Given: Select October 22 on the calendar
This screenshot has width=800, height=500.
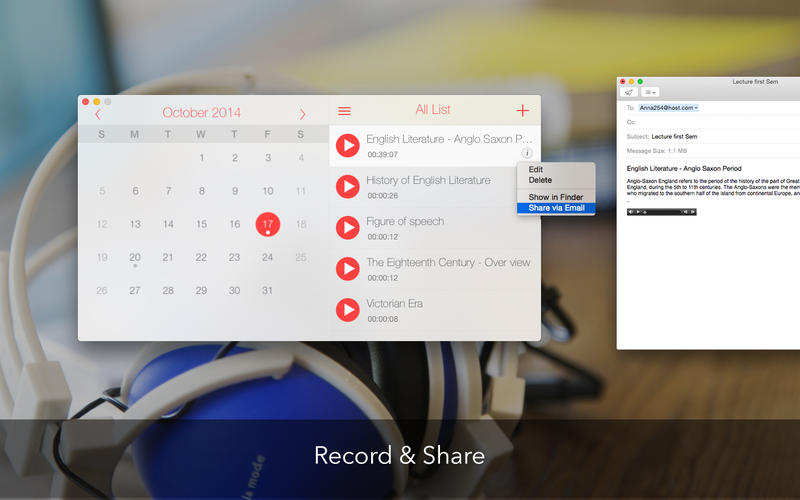Looking at the screenshot, I should click(x=201, y=258).
